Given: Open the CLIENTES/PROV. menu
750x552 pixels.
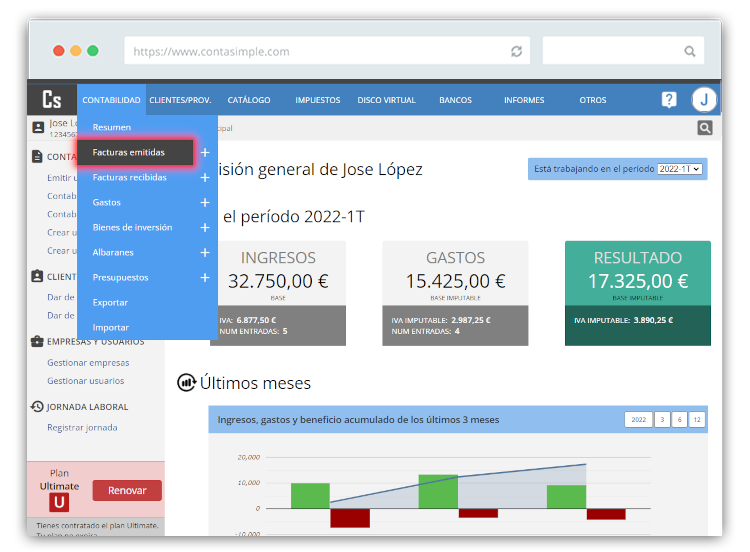Looking at the screenshot, I should point(180,100).
